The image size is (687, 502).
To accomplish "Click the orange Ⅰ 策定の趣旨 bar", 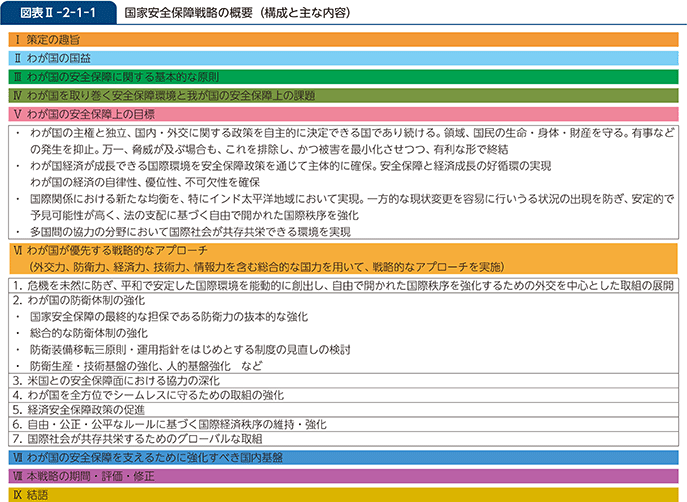I will point(343,39).
